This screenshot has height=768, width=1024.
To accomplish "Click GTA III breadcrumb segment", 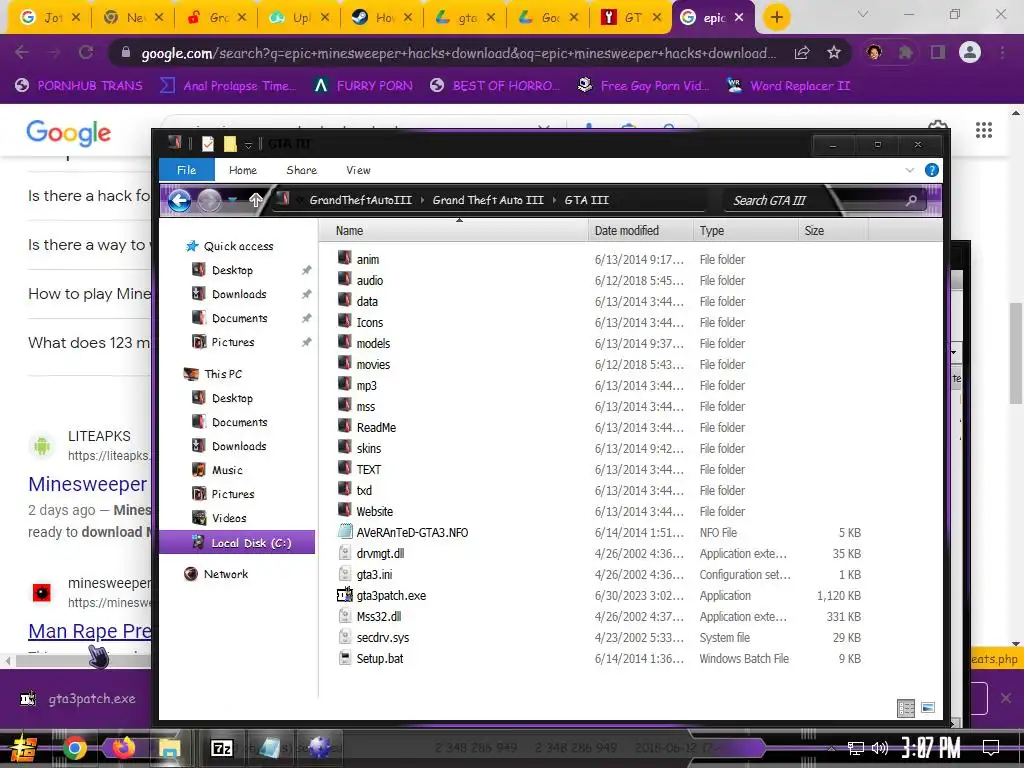I will (586, 200).
